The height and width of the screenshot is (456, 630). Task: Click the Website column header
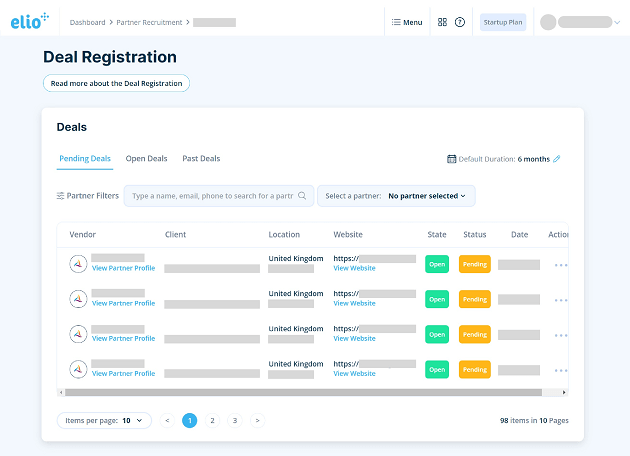pos(348,235)
